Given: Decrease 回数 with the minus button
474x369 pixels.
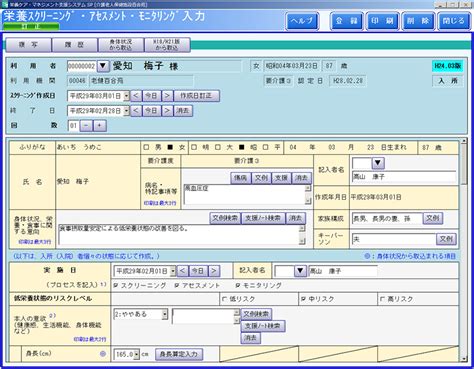Looking at the screenshot, I should point(86,126).
